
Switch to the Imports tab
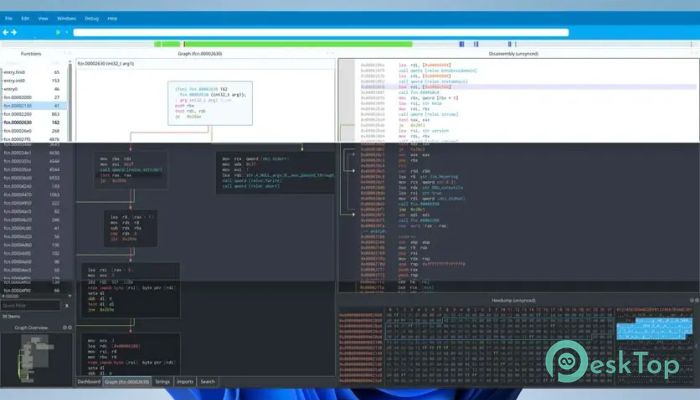(x=185, y=382)
